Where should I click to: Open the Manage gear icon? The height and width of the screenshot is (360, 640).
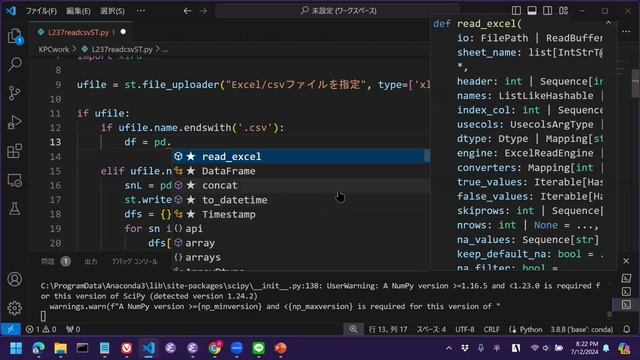[x=15, y=308]
